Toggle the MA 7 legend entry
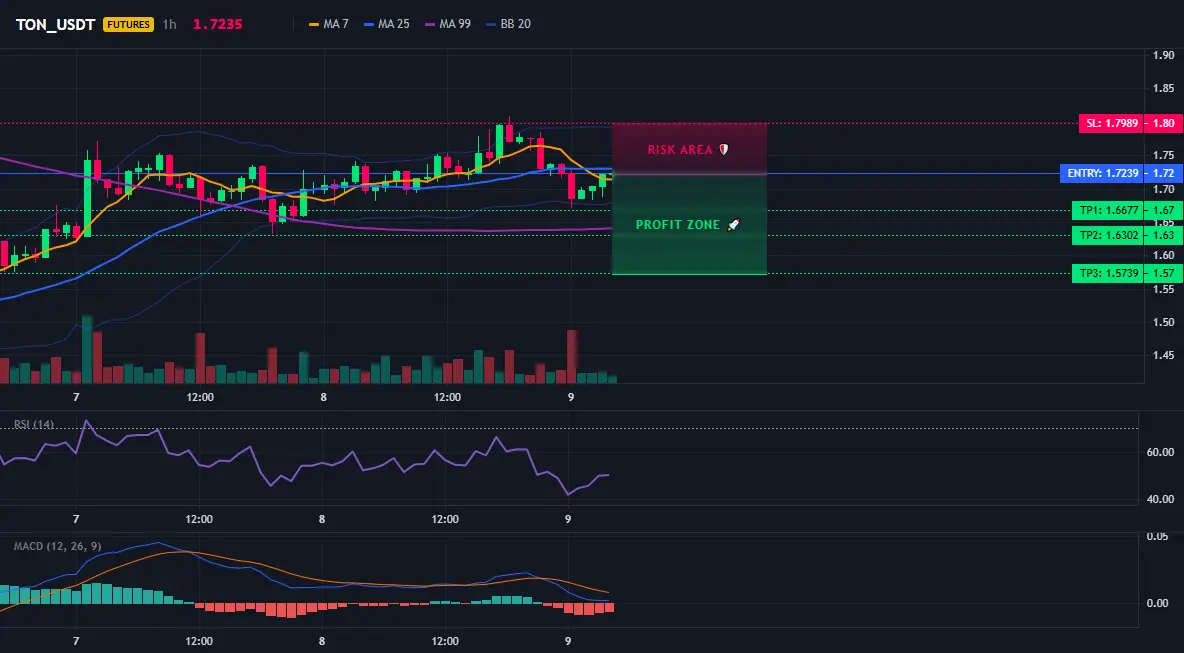 [328, 24]
